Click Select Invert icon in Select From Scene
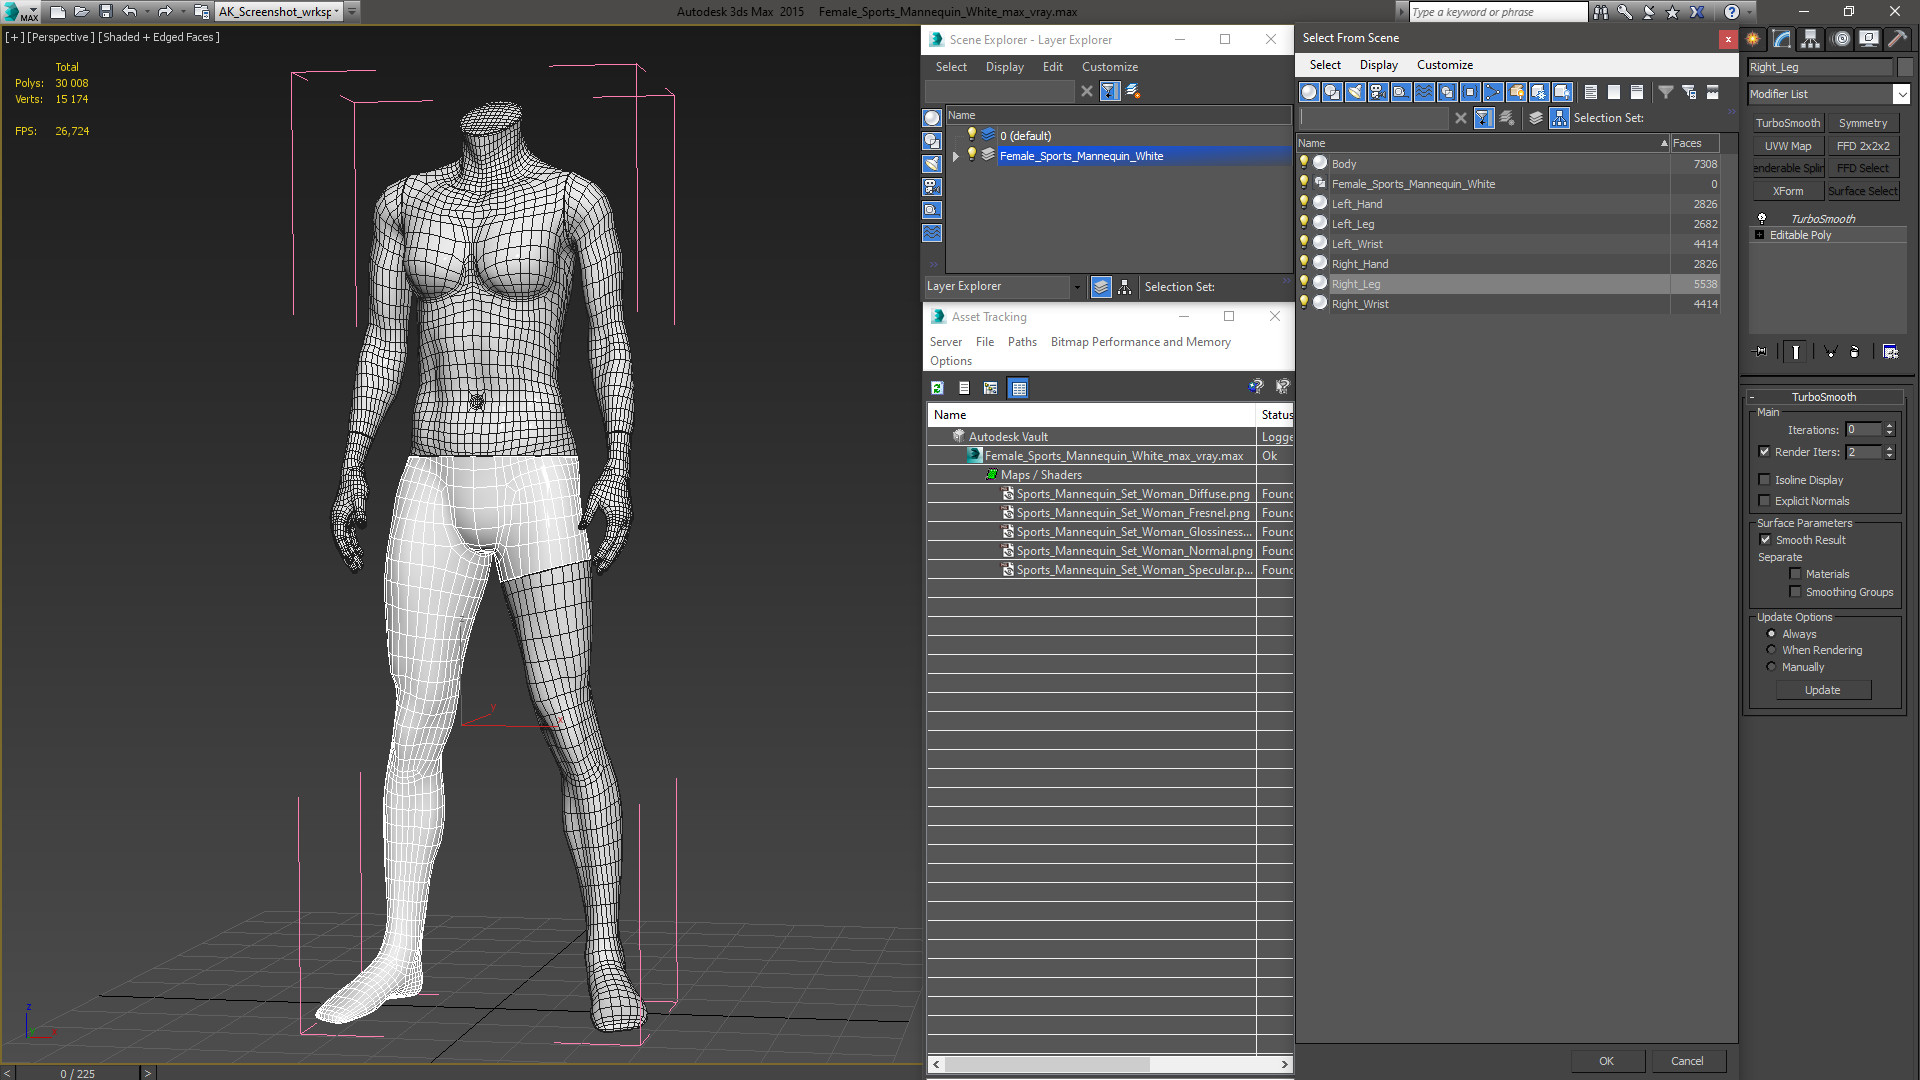Image resolution: width=1920 pixels, height=1080 pixels. click(1637, 92)
